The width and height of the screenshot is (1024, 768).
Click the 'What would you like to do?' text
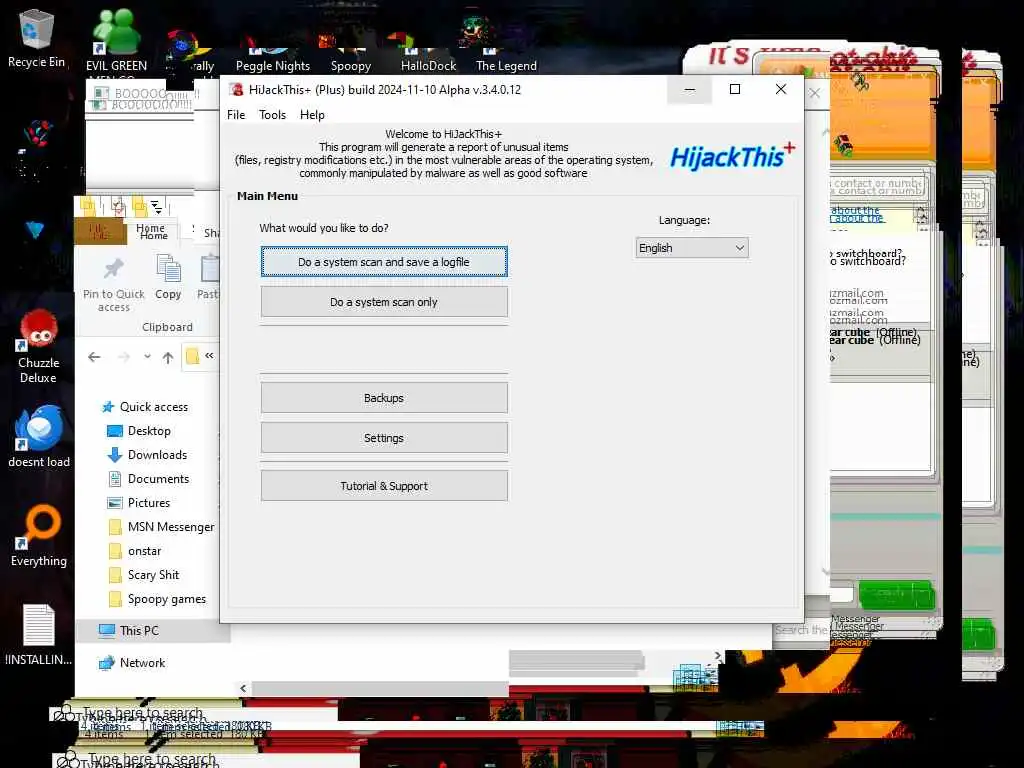click(324, 228)
